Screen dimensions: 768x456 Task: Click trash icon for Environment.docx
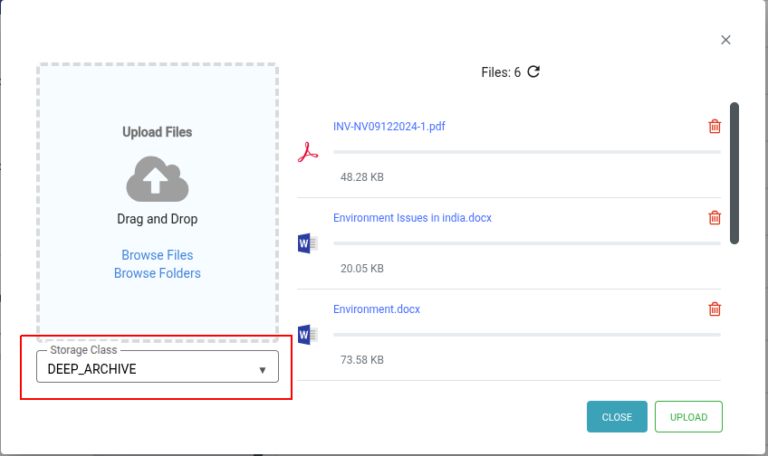714,309
